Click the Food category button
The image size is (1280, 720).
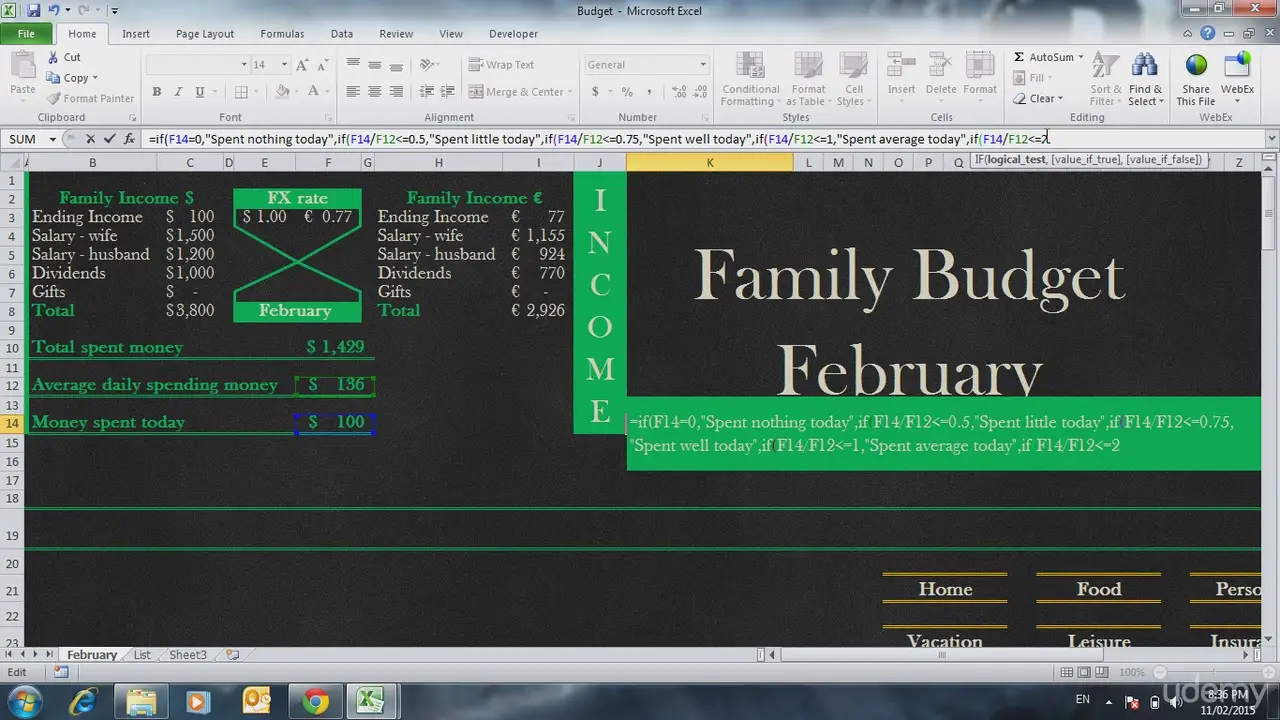(x=1099, y=589)
